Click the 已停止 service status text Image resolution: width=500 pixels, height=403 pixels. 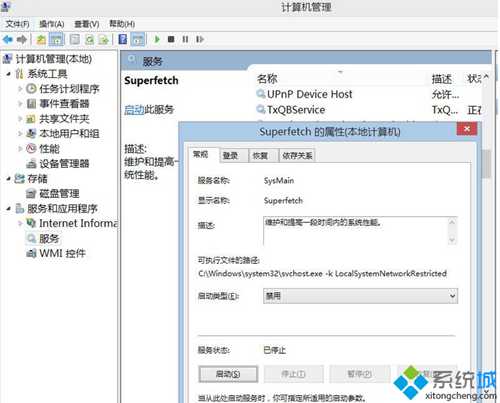pos(275,350)
